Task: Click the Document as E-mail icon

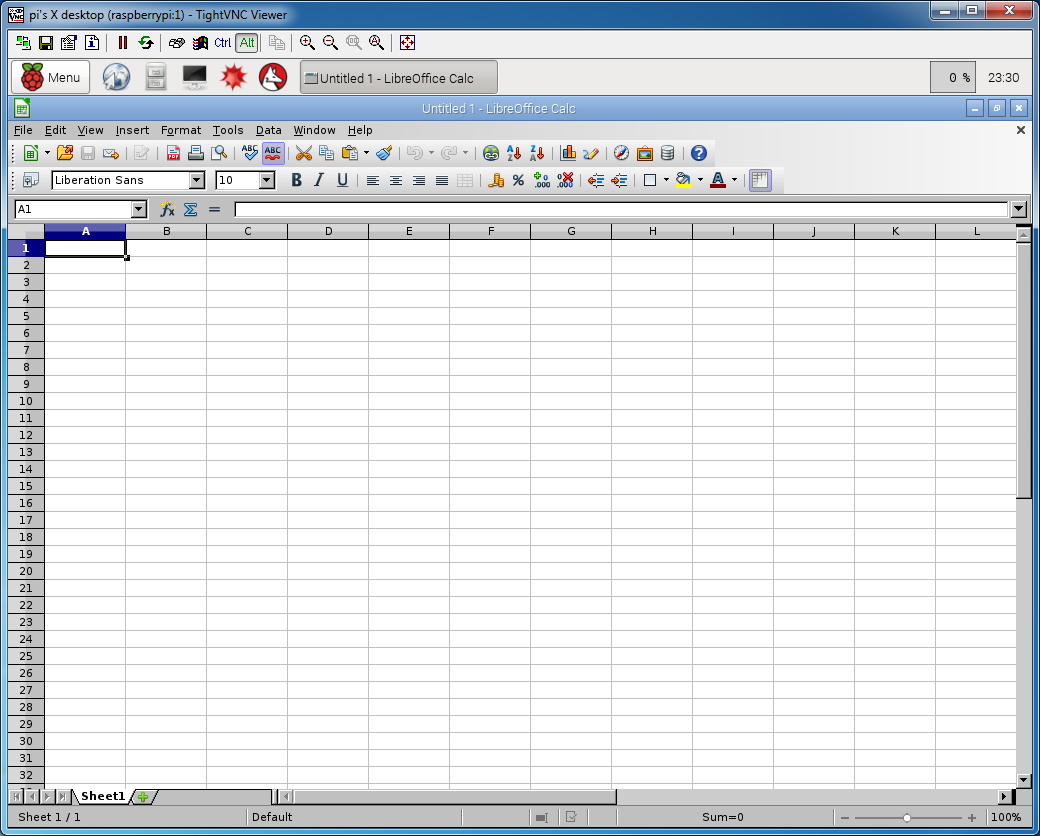Action: click(x=111, y=153)
